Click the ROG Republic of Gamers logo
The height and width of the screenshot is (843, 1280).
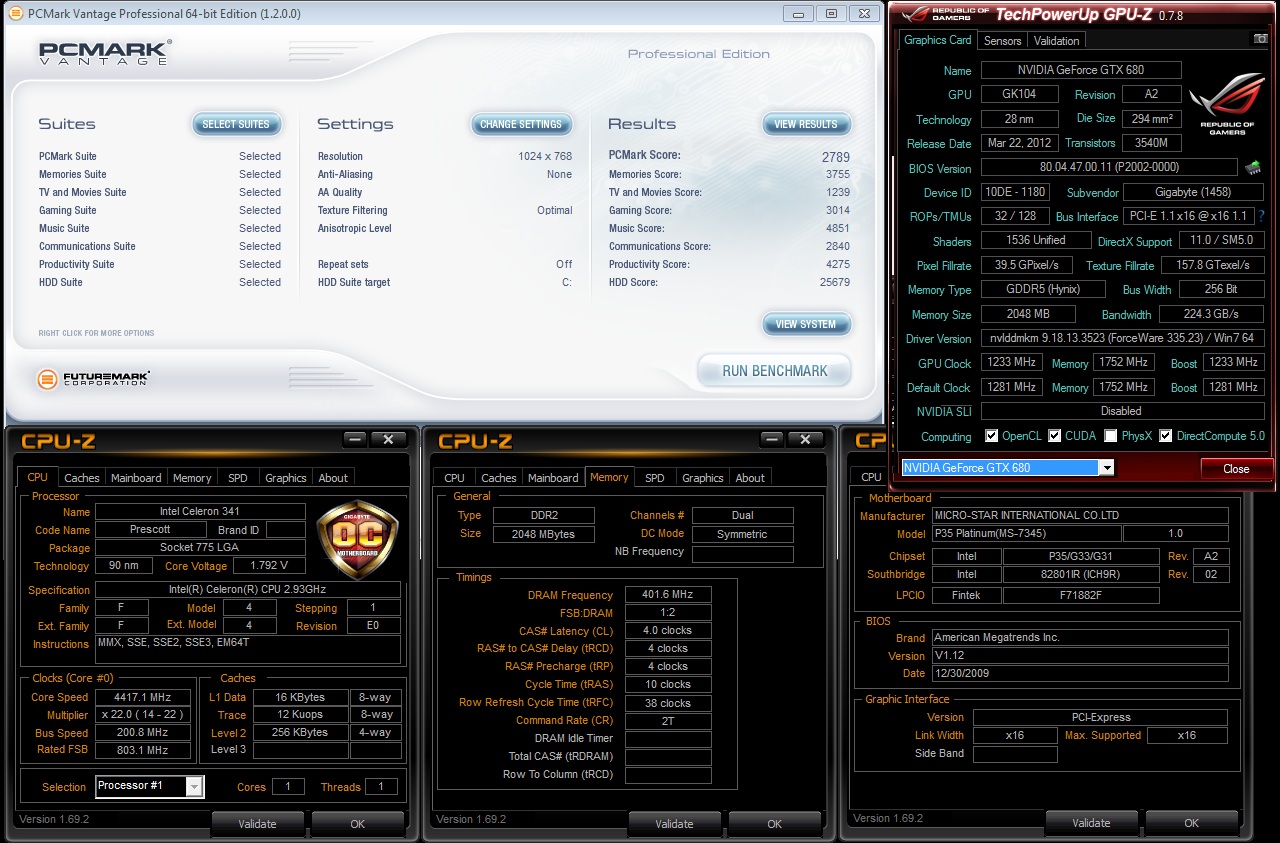pyautogui.click(x=1227, y=105)
